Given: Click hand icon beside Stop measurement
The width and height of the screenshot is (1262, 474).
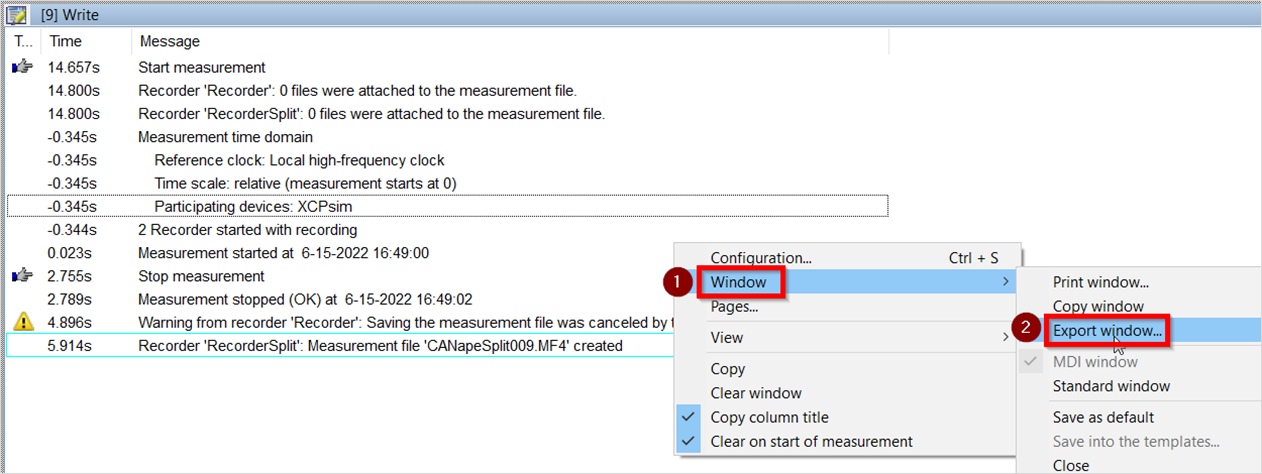Looking at the screenshot, I should point(21,276).
